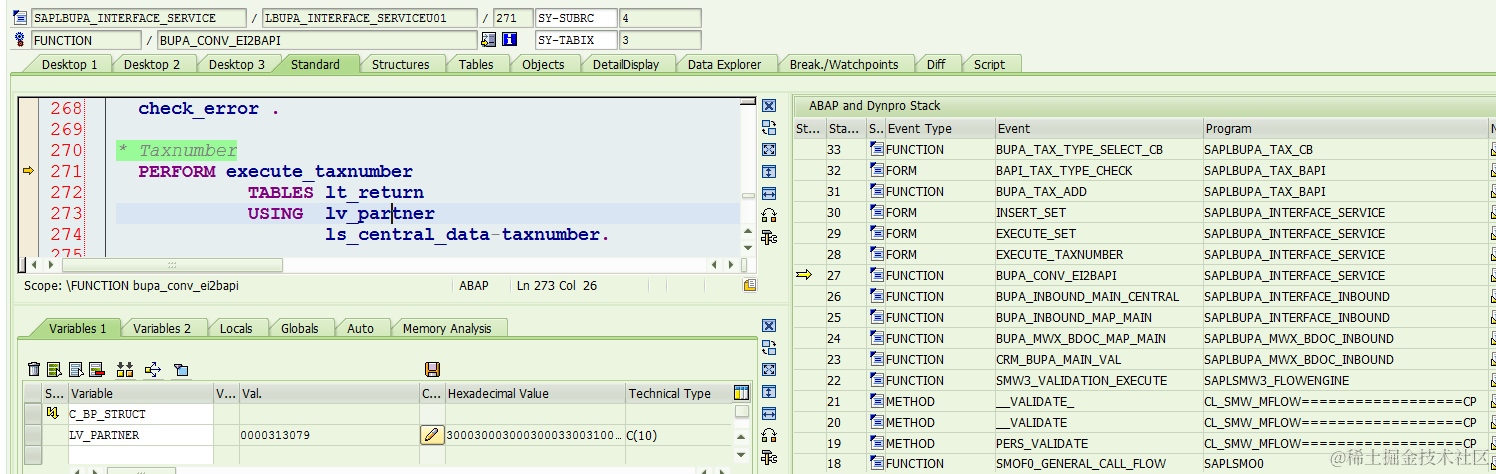Screen dimensions: 1496x474
Task: Click the editor vertical scroll-down arrow
Action: 746,247
